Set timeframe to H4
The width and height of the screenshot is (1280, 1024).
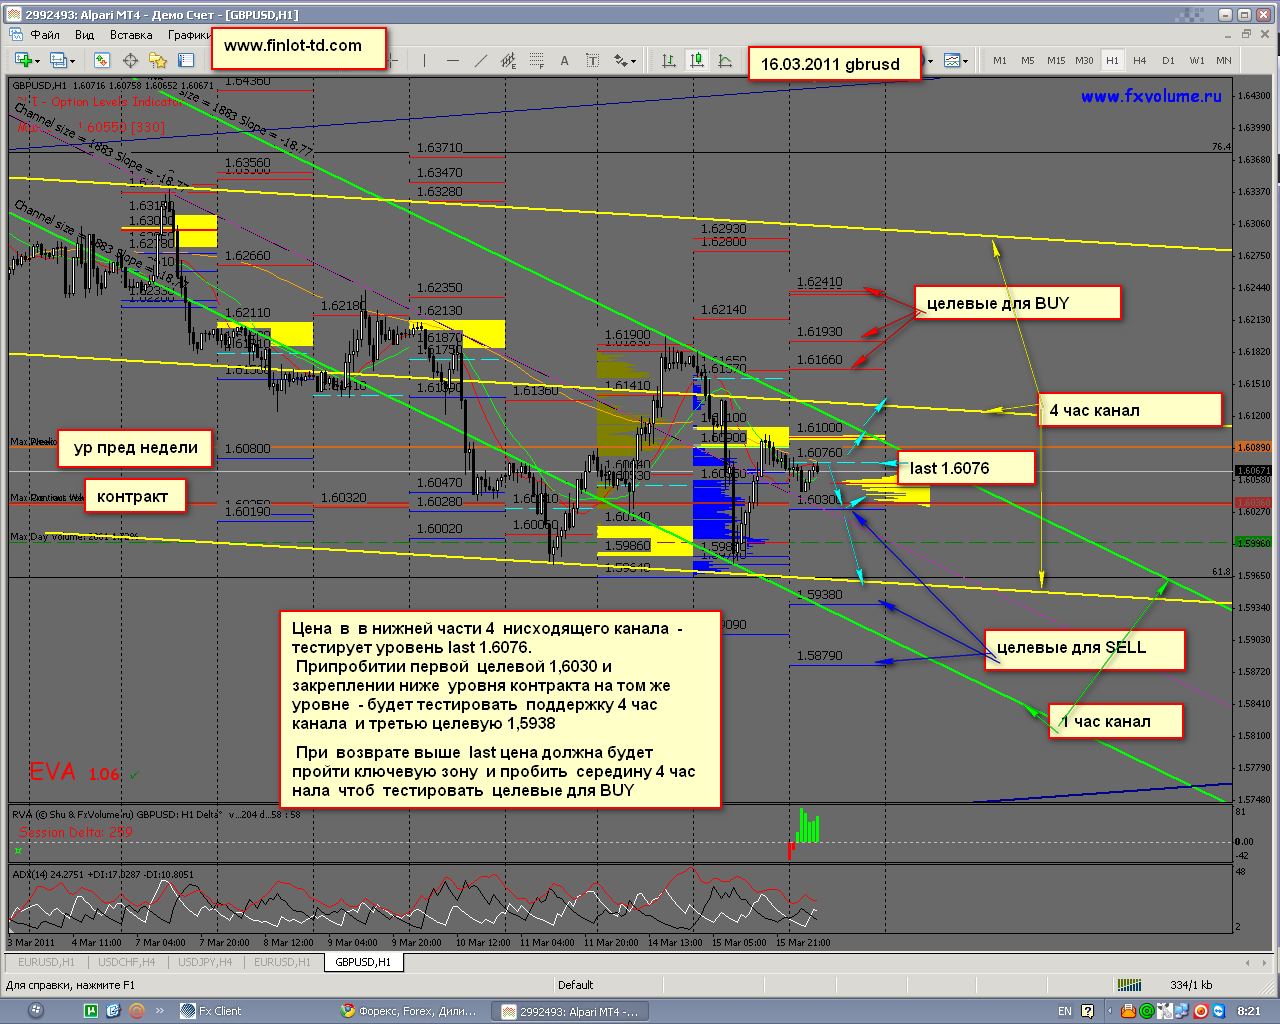1140,61
